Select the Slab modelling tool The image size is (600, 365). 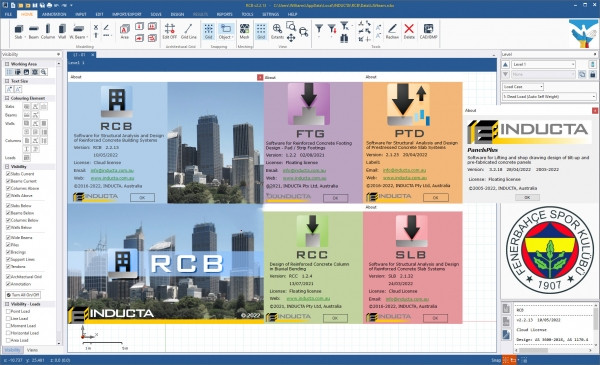tap(18, 31)
